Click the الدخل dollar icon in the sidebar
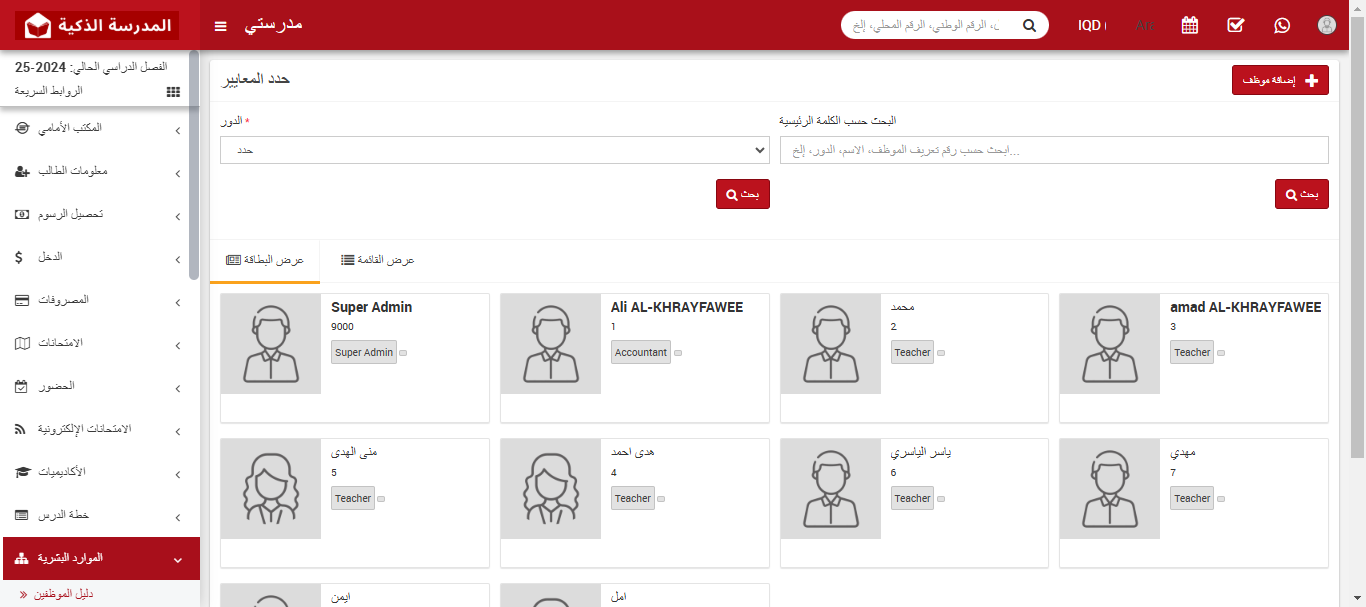Screen dimensions: 1366x607 pyautogui.click(x=20, y=257)
